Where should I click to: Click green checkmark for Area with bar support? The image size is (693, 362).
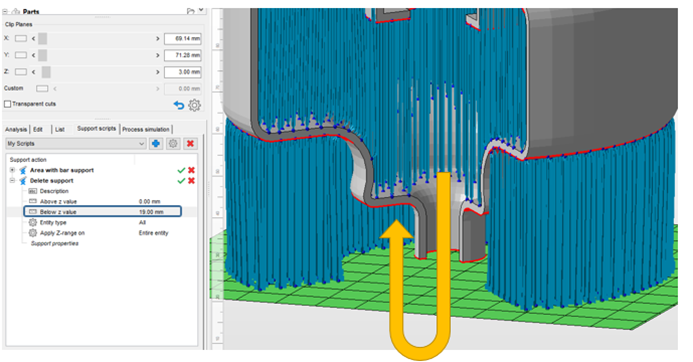click(181, 170)
